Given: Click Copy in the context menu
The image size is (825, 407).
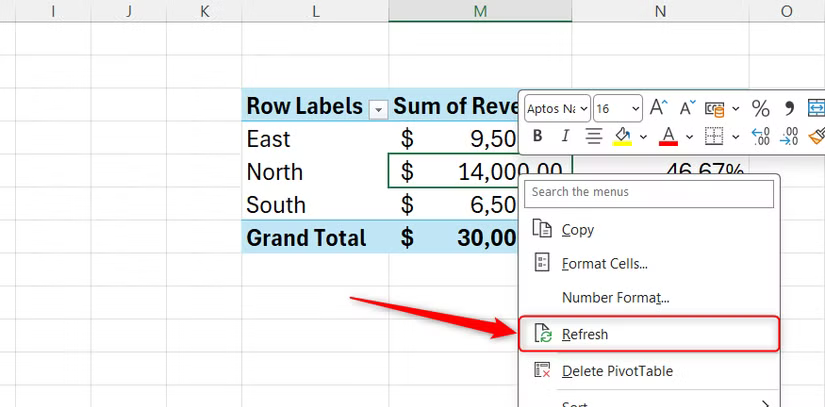Looking at the screenshot, I should pyautogui.click(x=577, y=229).
